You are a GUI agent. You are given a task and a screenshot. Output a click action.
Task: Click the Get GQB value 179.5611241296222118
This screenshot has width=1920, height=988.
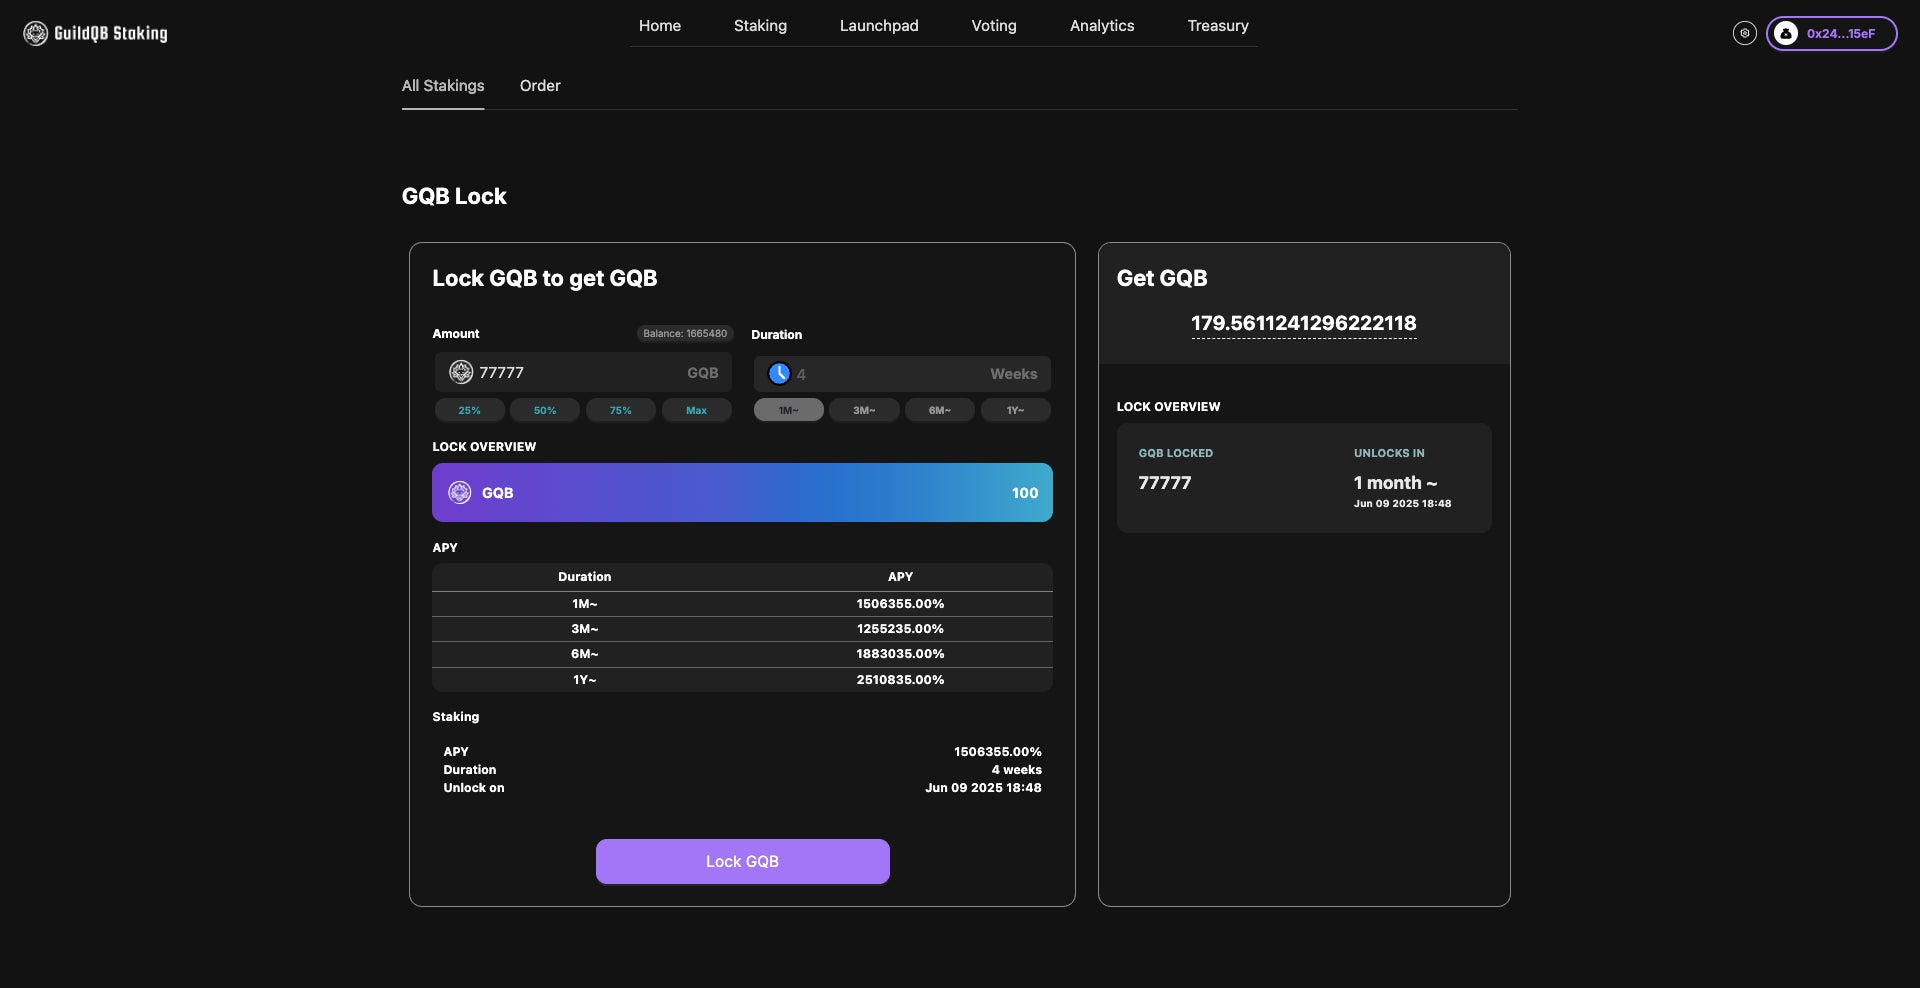point(1304,323)
